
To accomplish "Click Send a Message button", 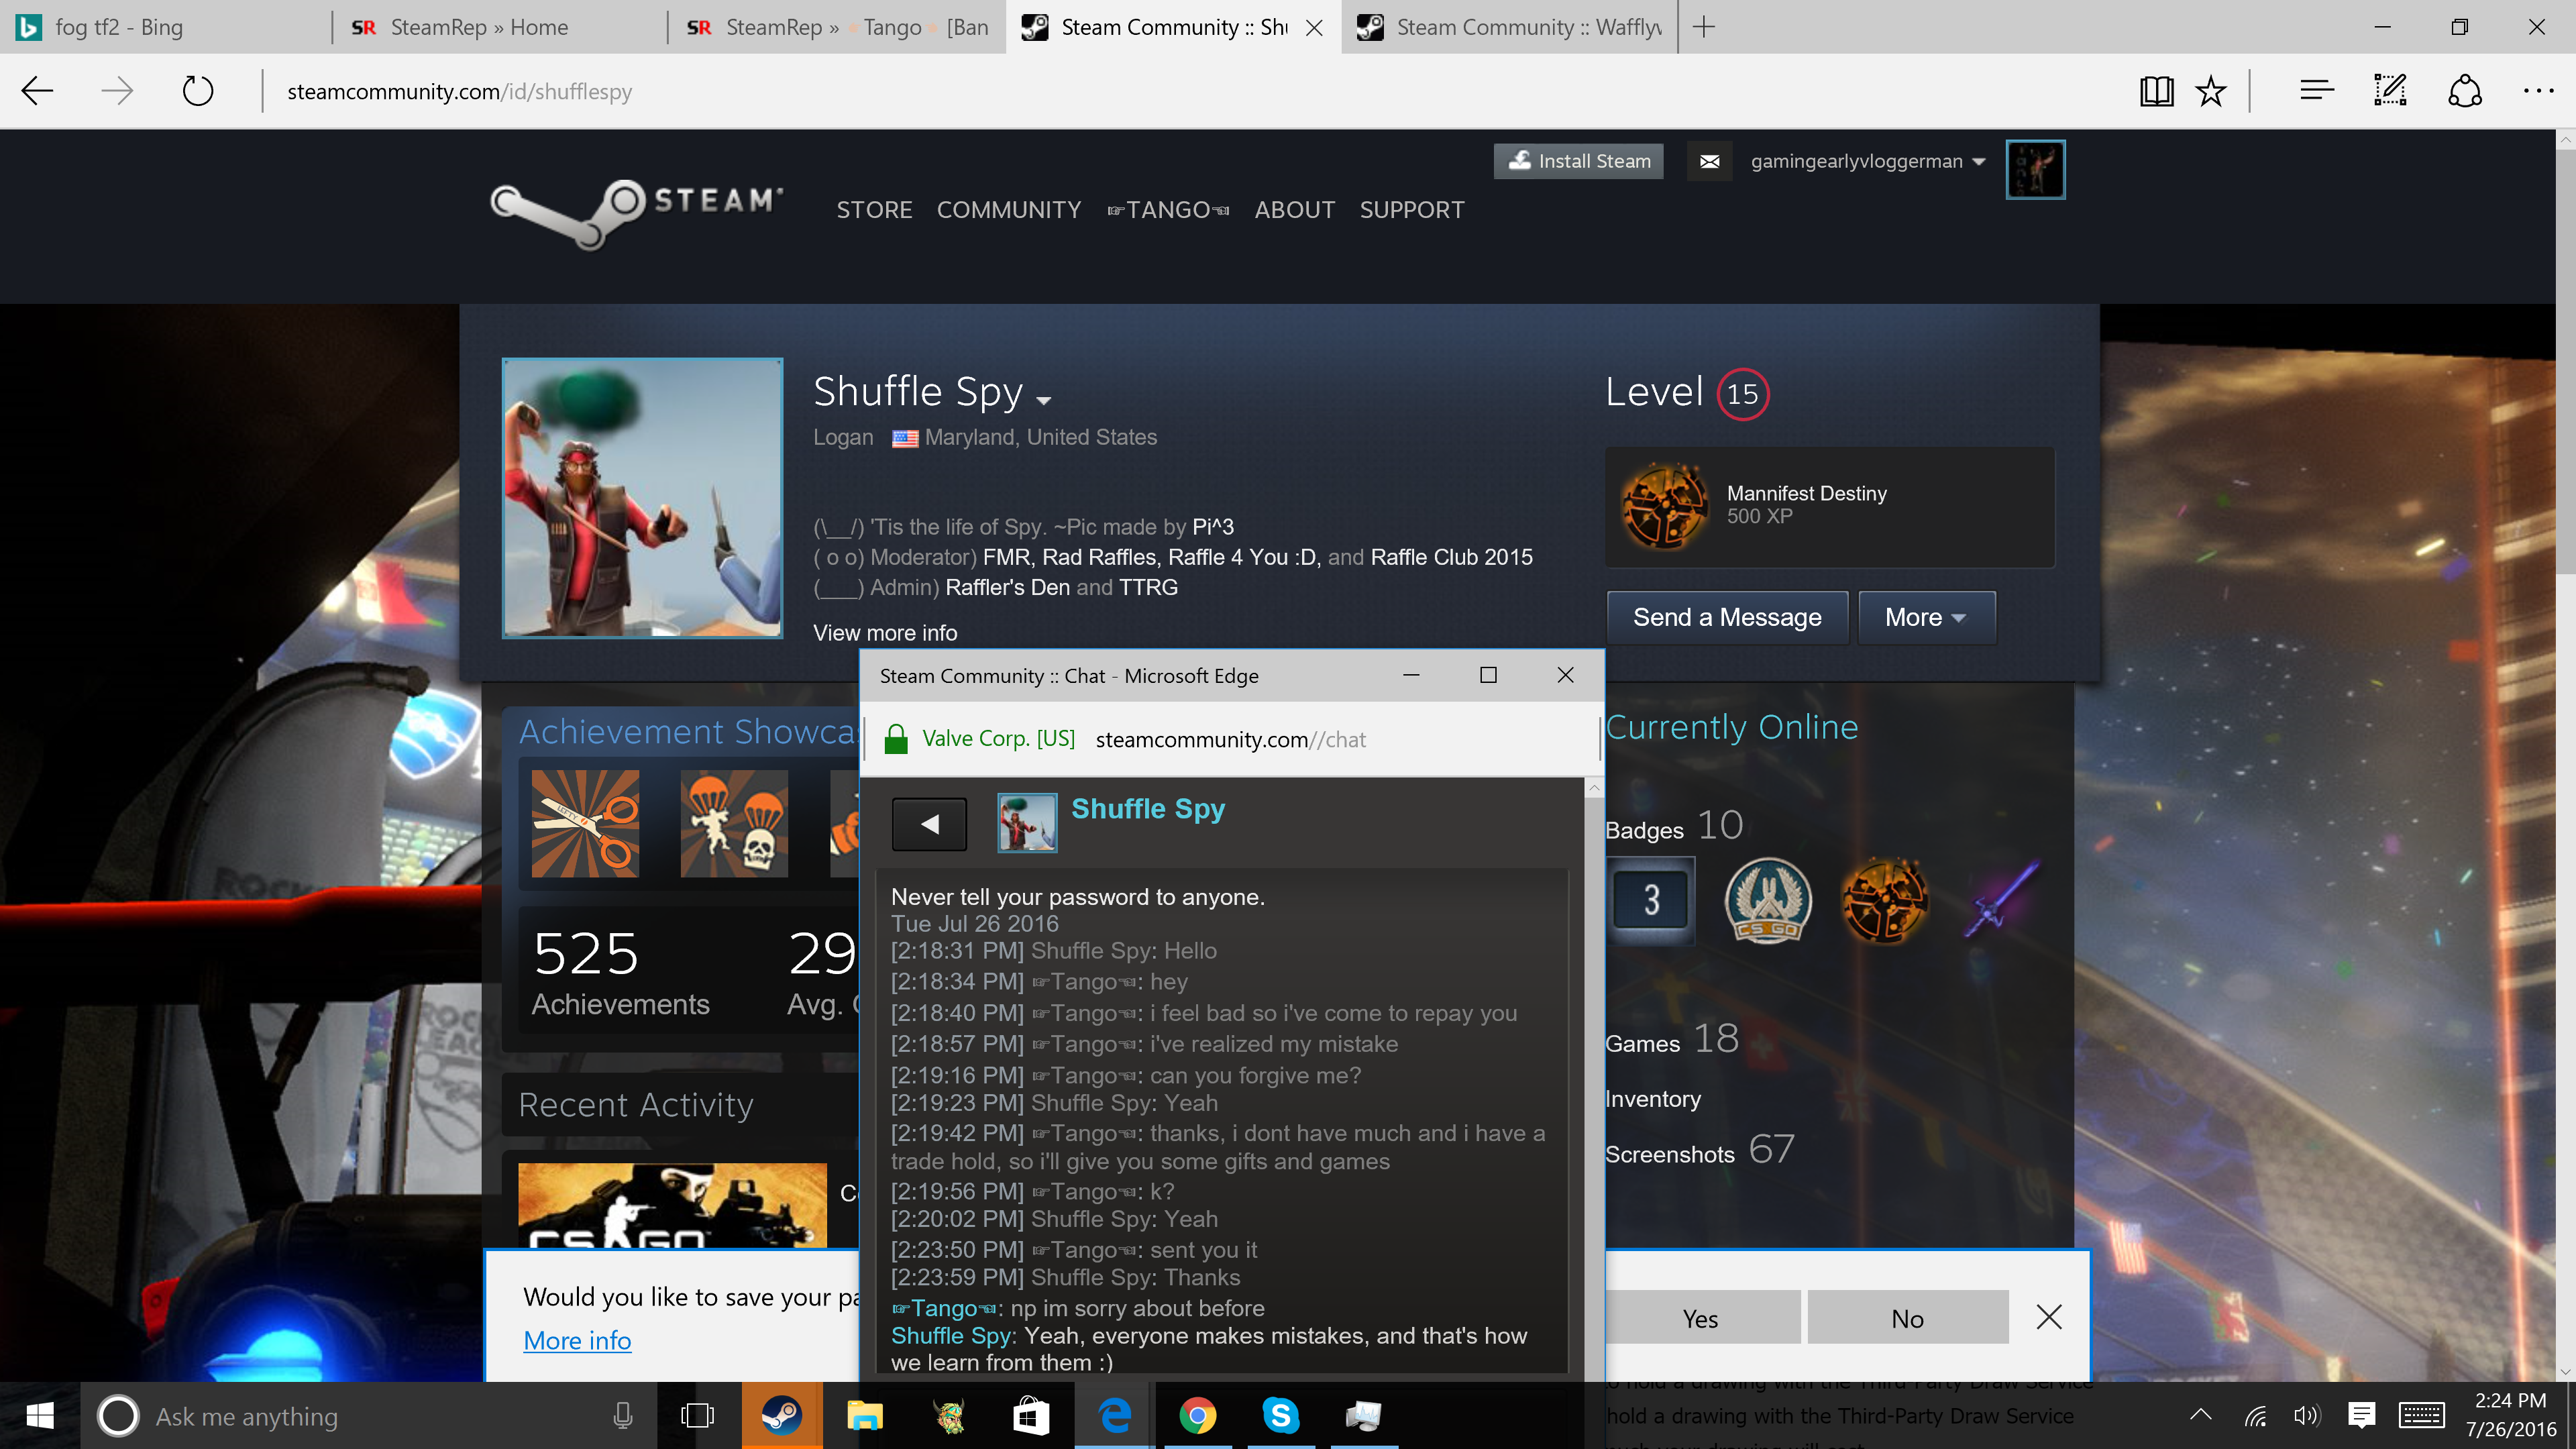I will [1726, 617].
